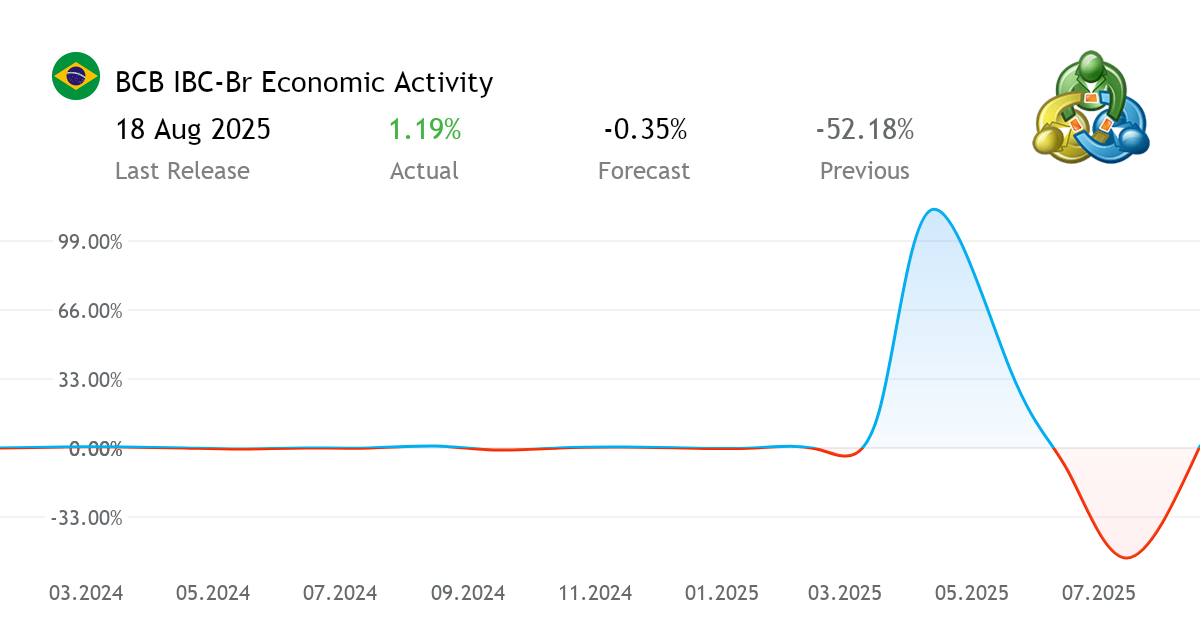Click the chart peak near 05.2025

[933, 210]
